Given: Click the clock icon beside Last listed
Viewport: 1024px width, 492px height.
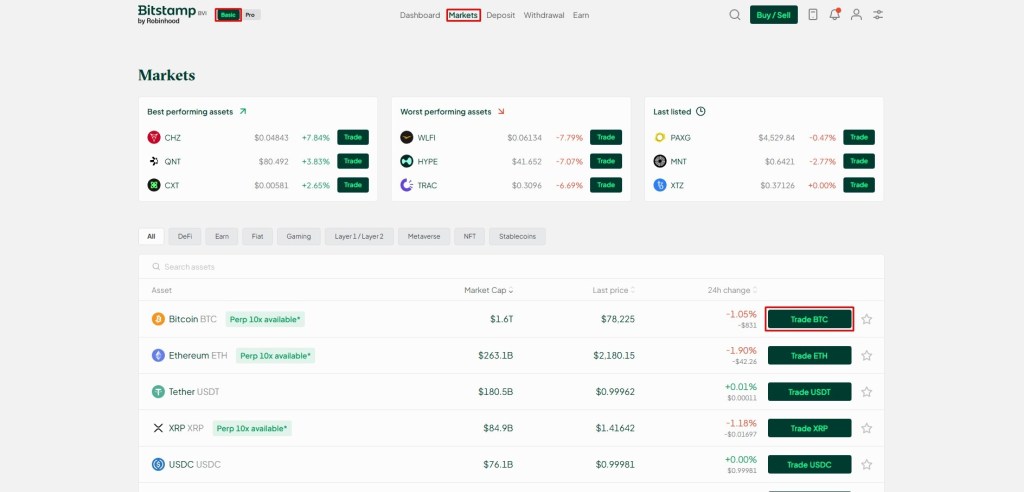Looking at the screenshot, I should click(701, 112).
